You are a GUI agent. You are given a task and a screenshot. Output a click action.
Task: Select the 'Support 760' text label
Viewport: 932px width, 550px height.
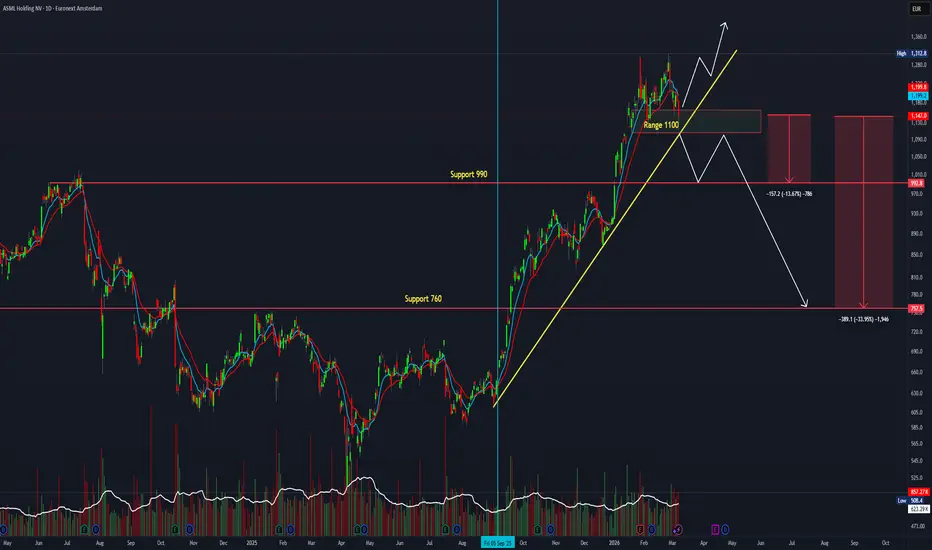point(423,298)
